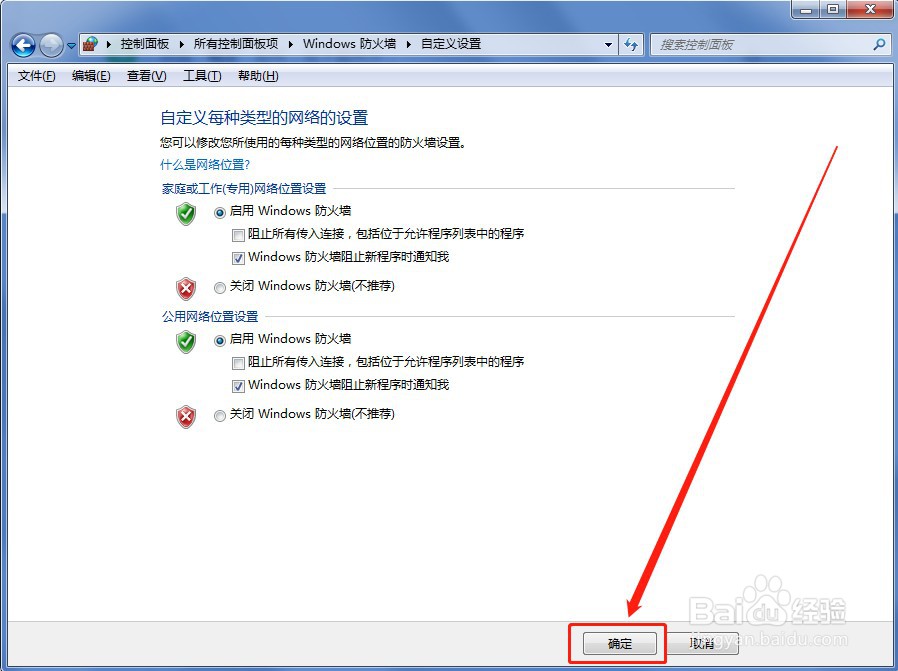
Task: Close the firewall settings window
Action: (870, 10)
